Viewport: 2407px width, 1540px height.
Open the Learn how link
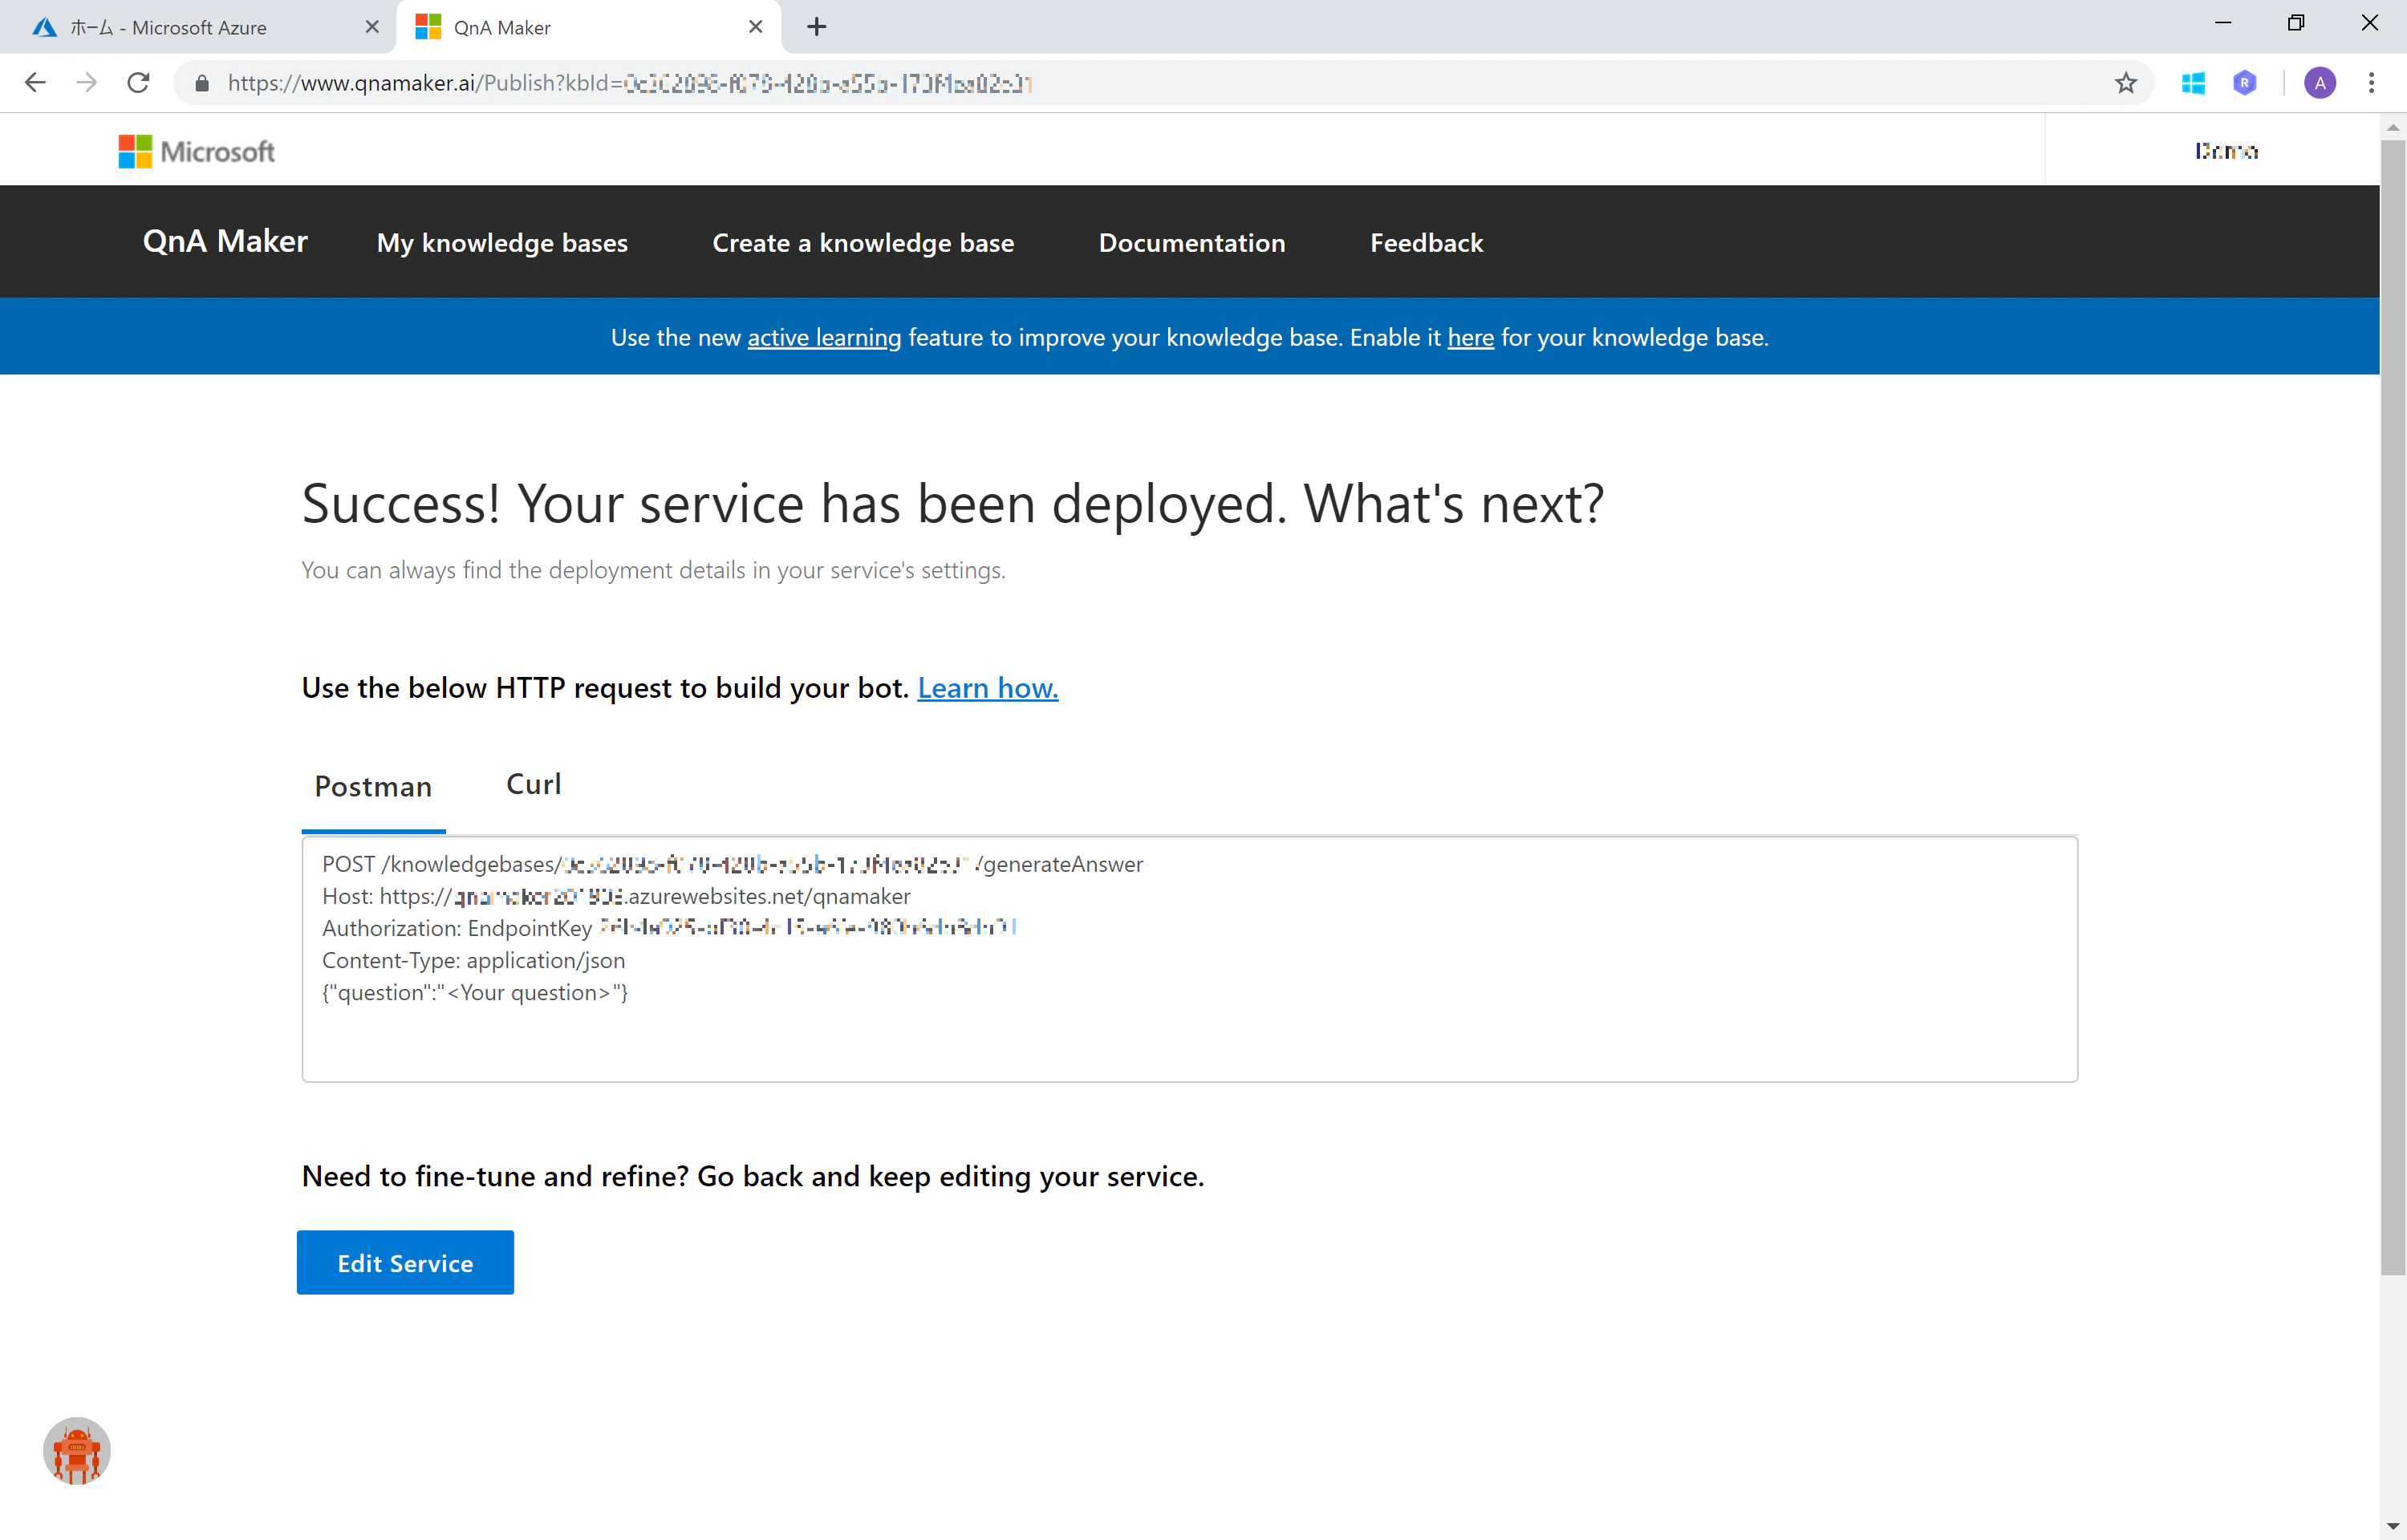click(988, 688)
